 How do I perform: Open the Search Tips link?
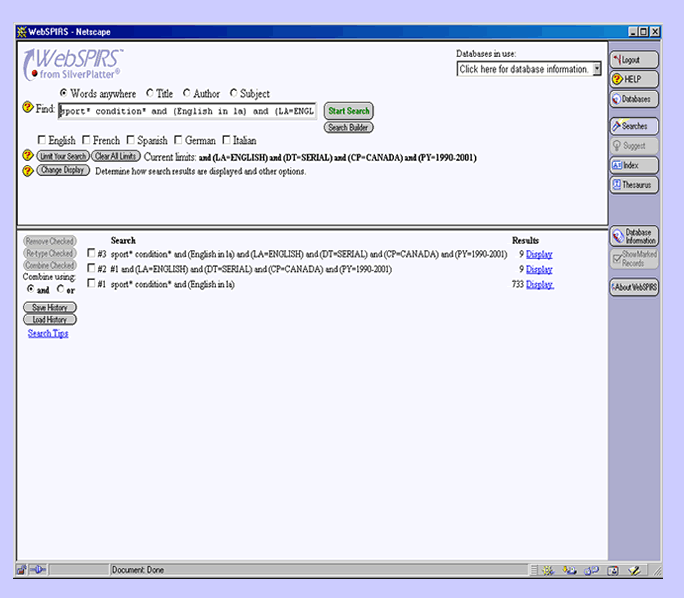pos(48,333)
